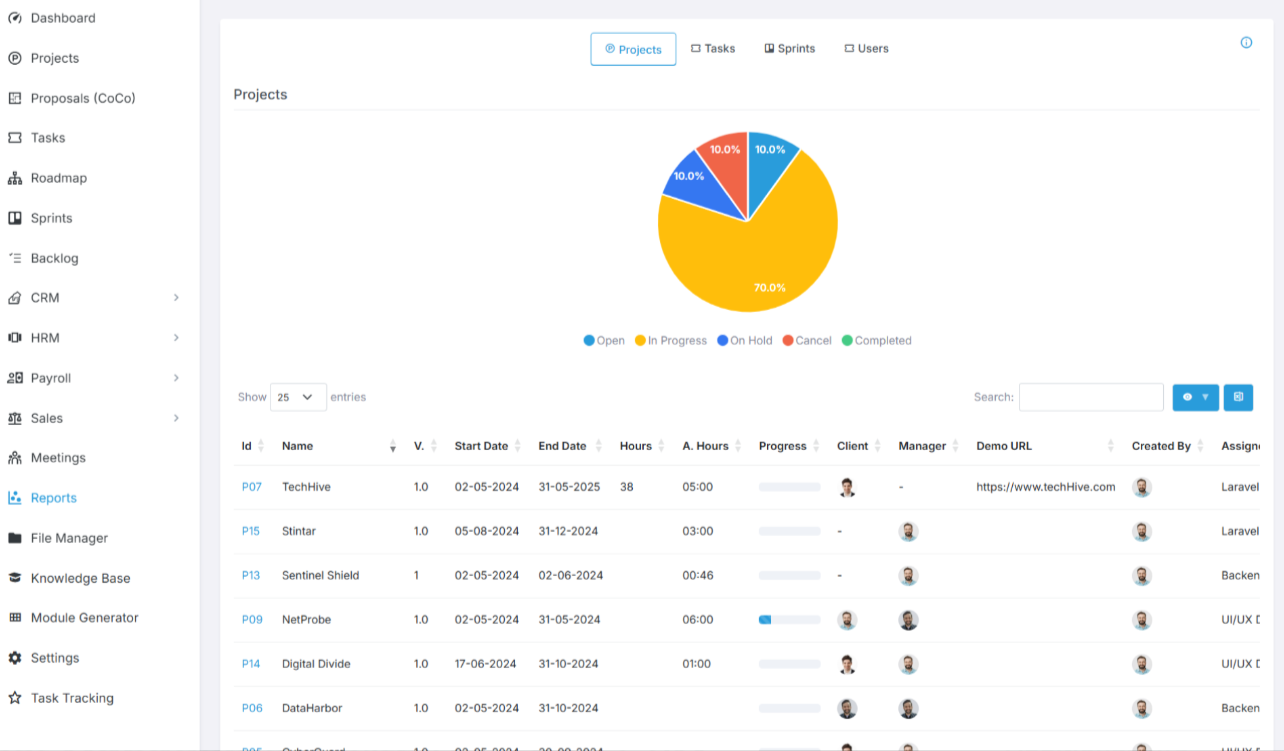Click the Task Tracking star icon
The height and width of the screenshot is (751, 1284).
click(x=15, y=698)
